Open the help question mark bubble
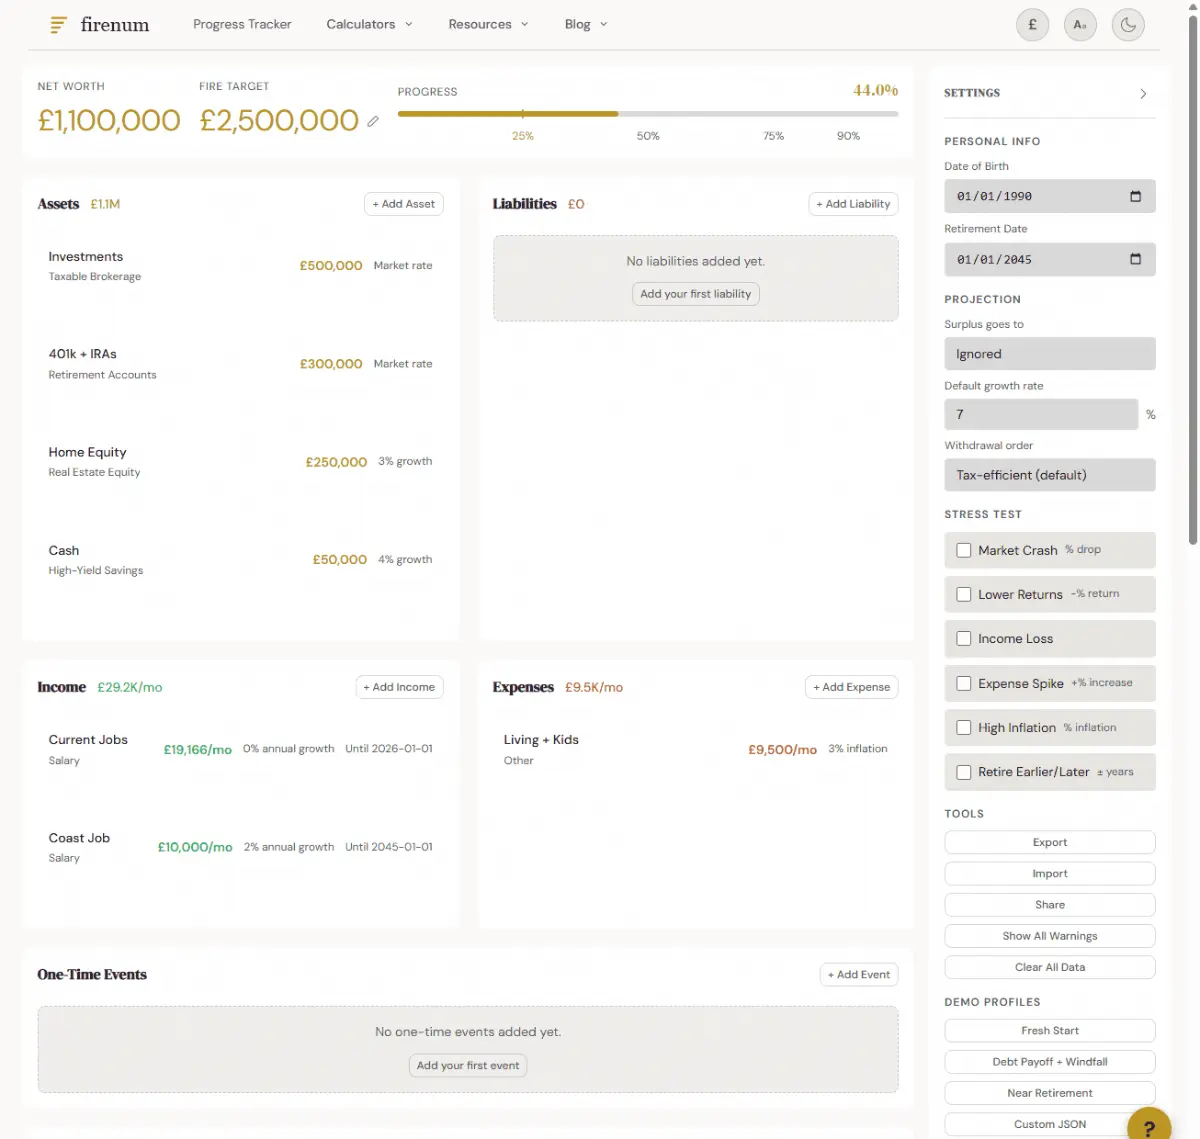The height and width of the screenshot is (1139, 1200). pos(1148,1124)
